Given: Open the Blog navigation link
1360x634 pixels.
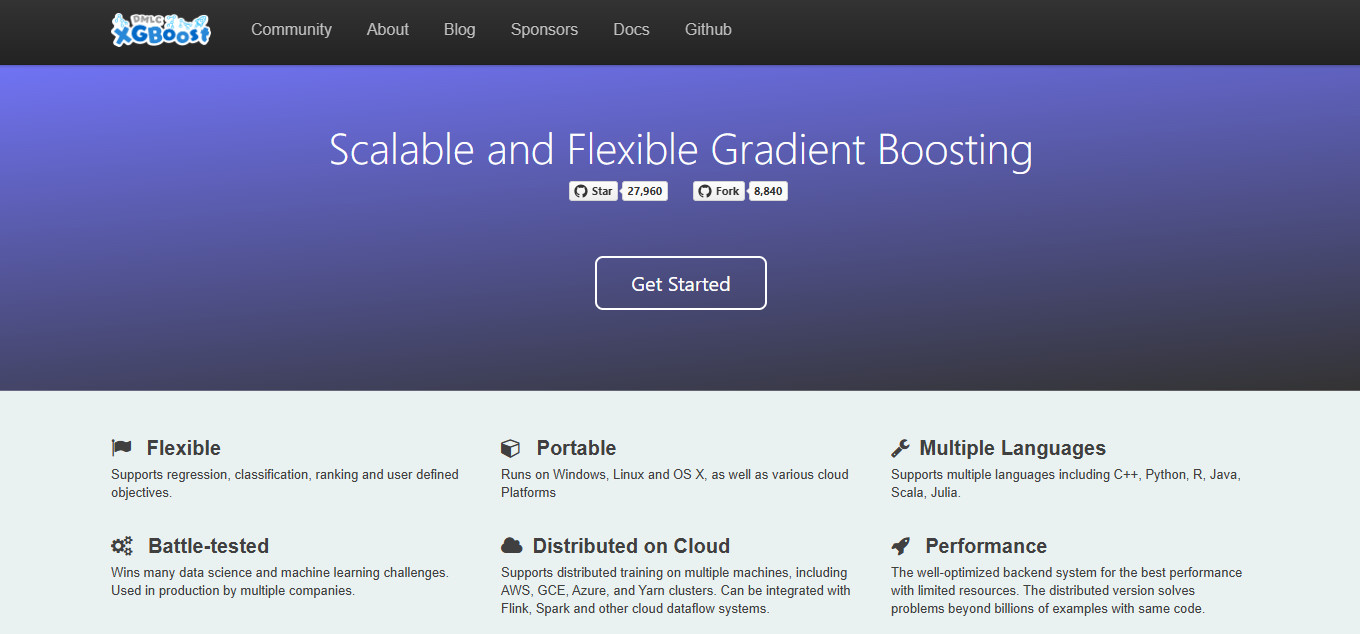Looking at the screenshot, I should point(459,30).
